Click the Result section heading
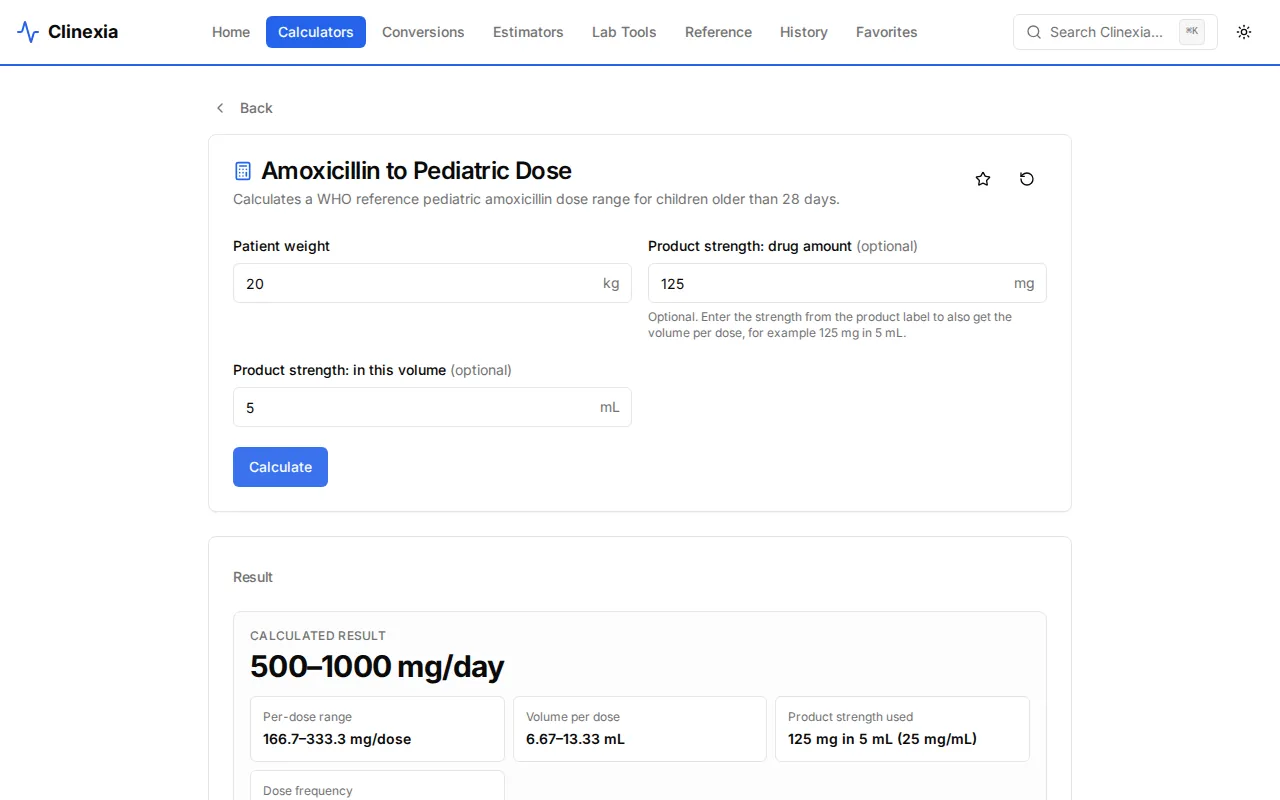The image size is (1280, 800). [253, 577]
